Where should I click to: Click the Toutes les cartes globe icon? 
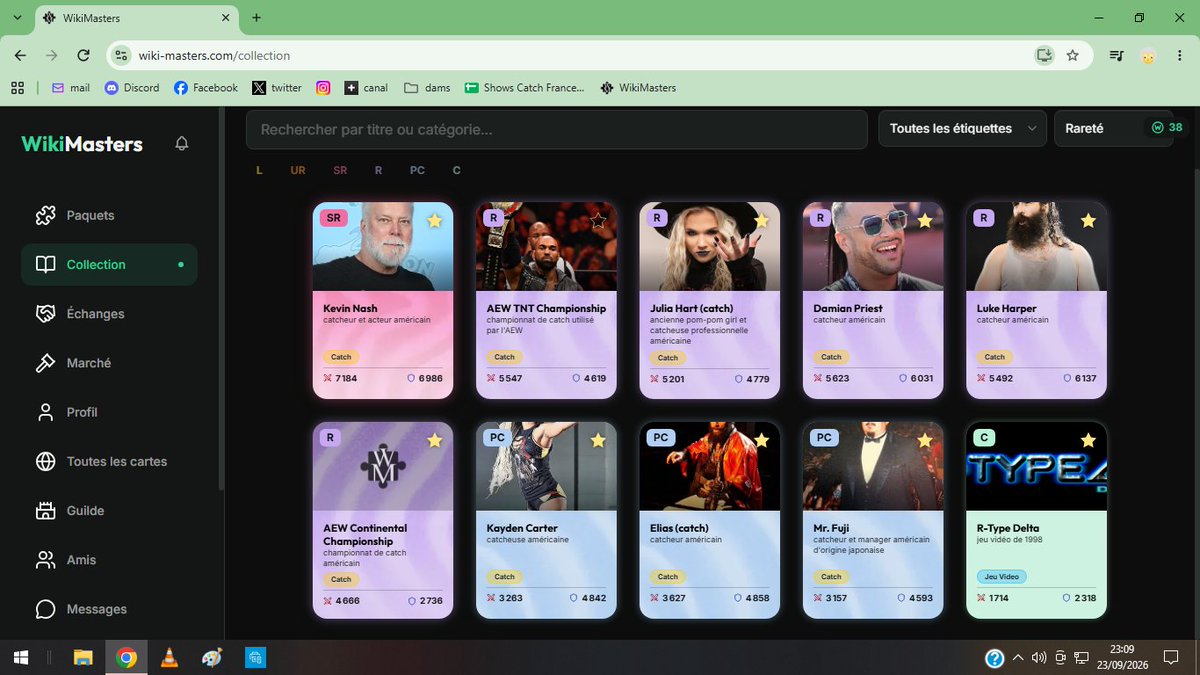point(45,461)
